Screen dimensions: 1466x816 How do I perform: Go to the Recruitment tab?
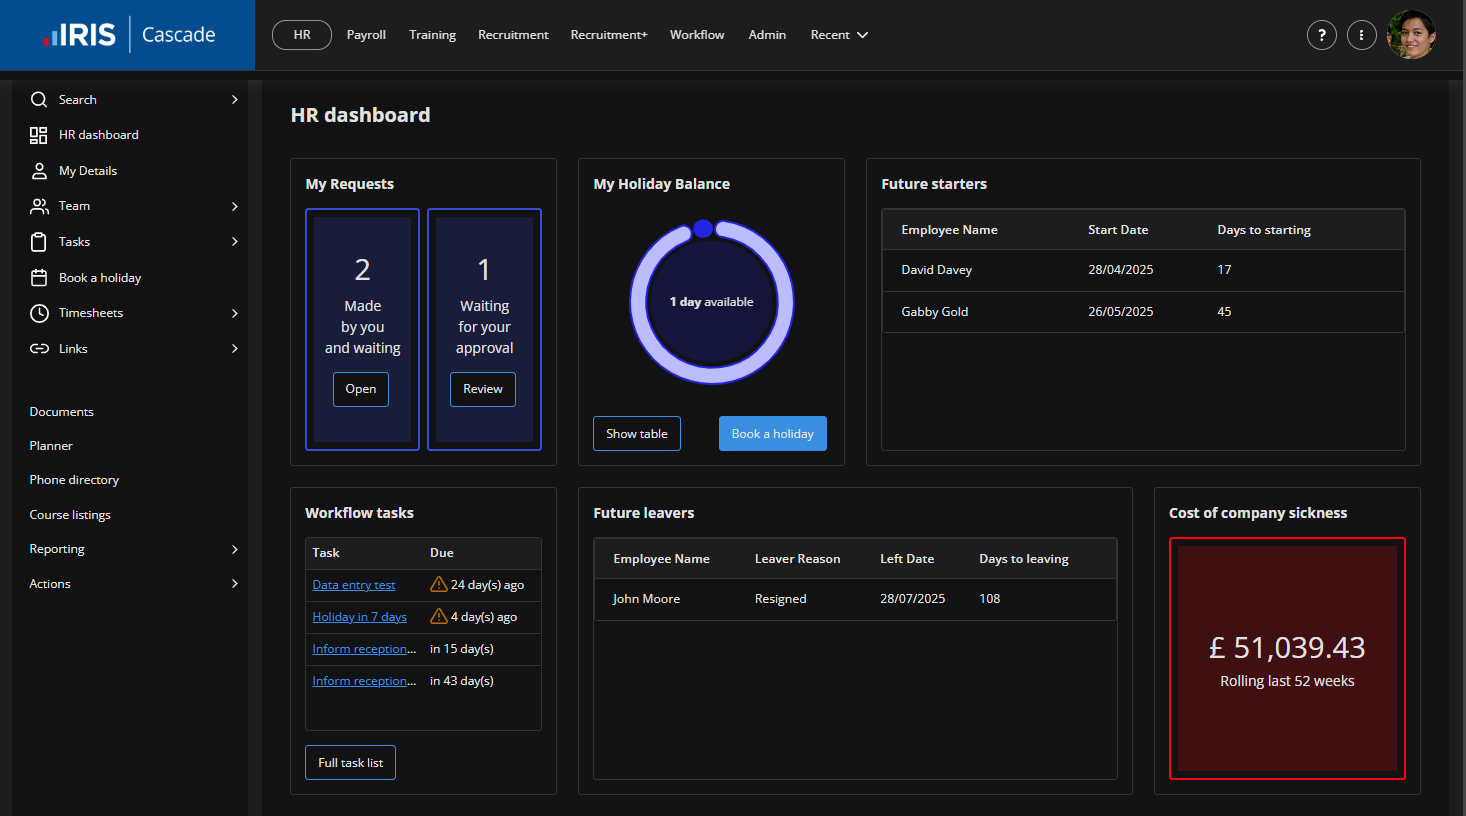[513, 35]
